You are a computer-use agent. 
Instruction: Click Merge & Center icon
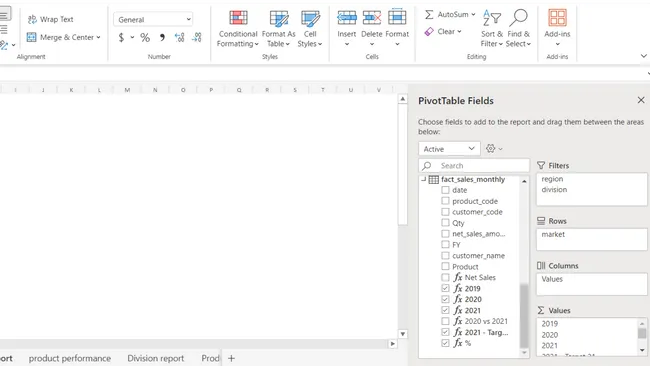tap(32, 37)
